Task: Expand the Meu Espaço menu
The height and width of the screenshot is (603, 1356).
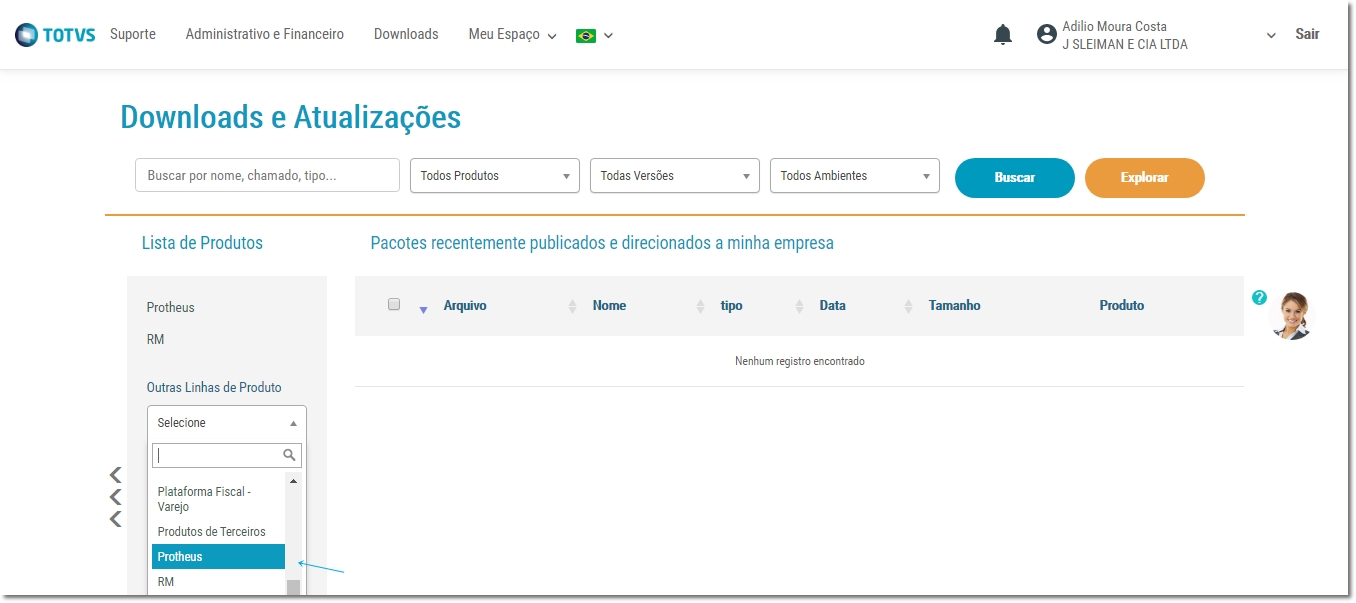Action: click(x=513, y=34)
